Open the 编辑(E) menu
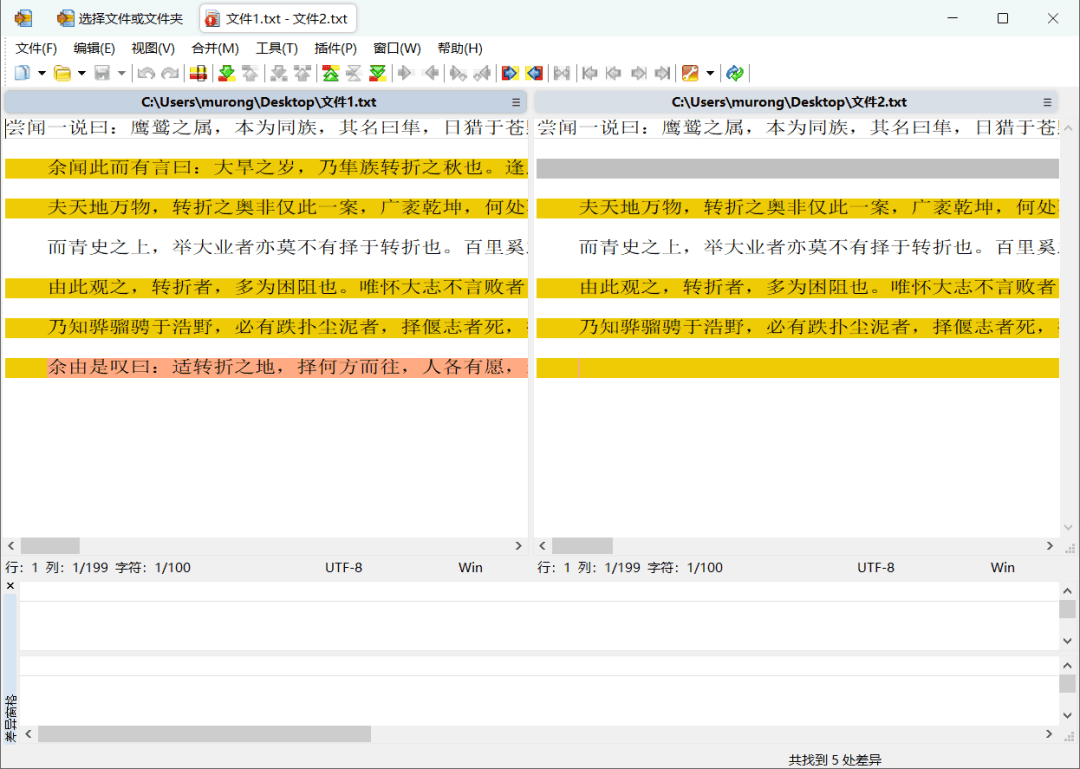 pos(94,48)
